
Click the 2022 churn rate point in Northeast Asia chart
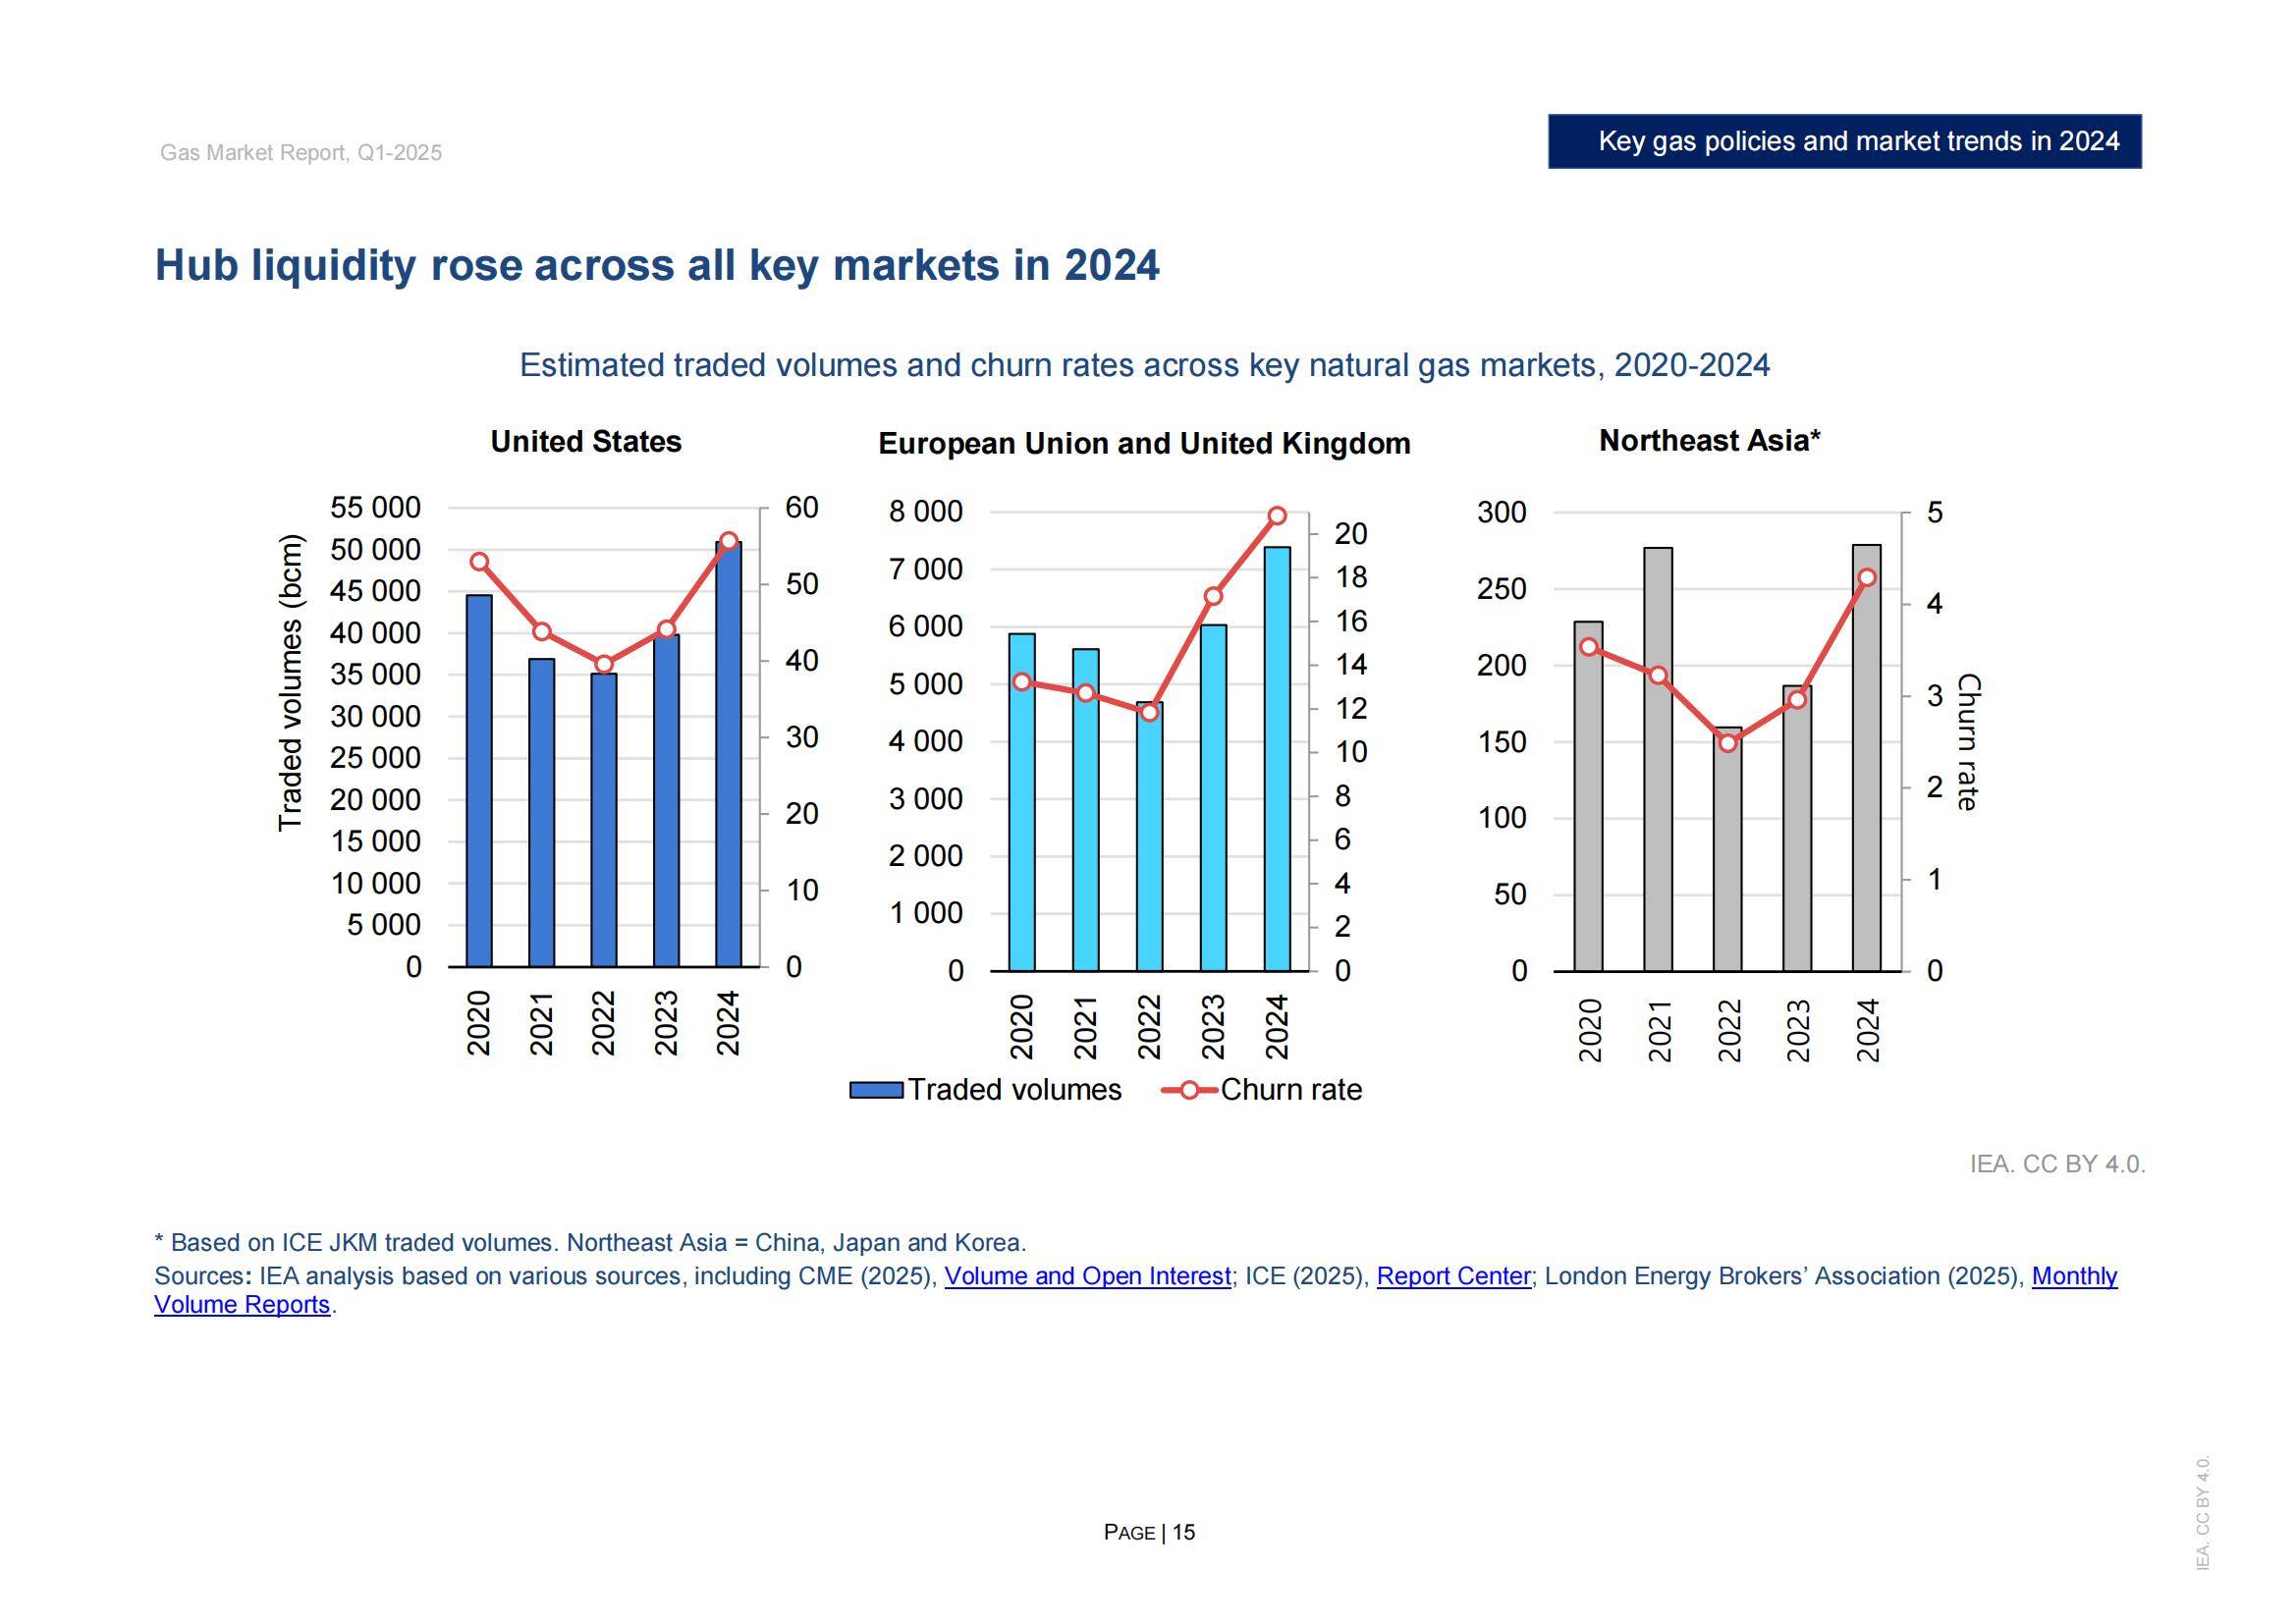1728,743
